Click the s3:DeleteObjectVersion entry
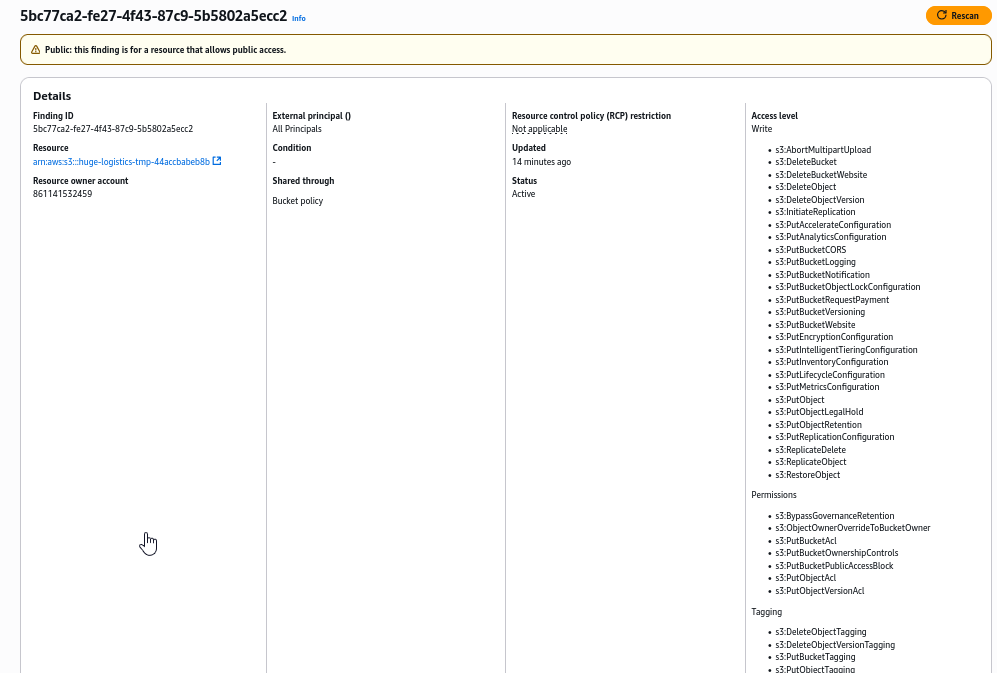The image size is (997, 673). click(820, 200)
